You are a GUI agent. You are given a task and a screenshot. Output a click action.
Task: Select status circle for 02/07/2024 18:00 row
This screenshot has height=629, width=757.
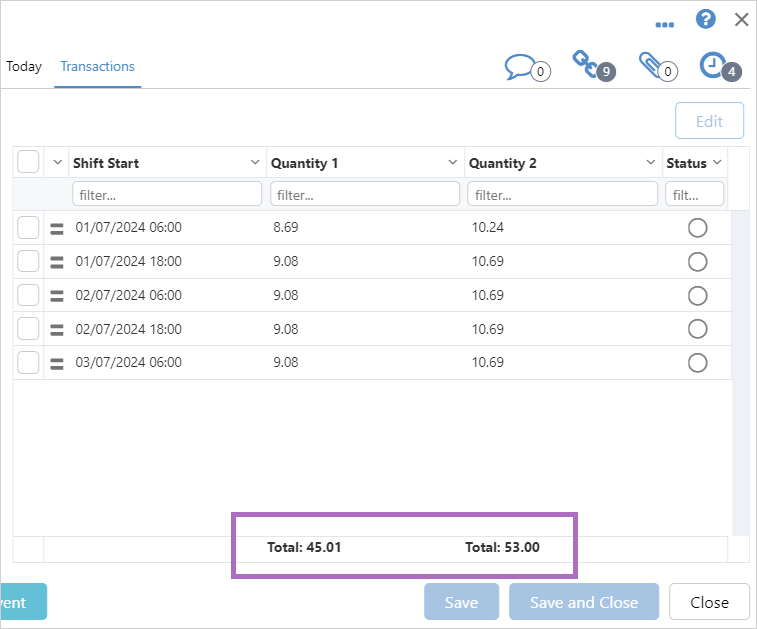[x=697, y=329]
